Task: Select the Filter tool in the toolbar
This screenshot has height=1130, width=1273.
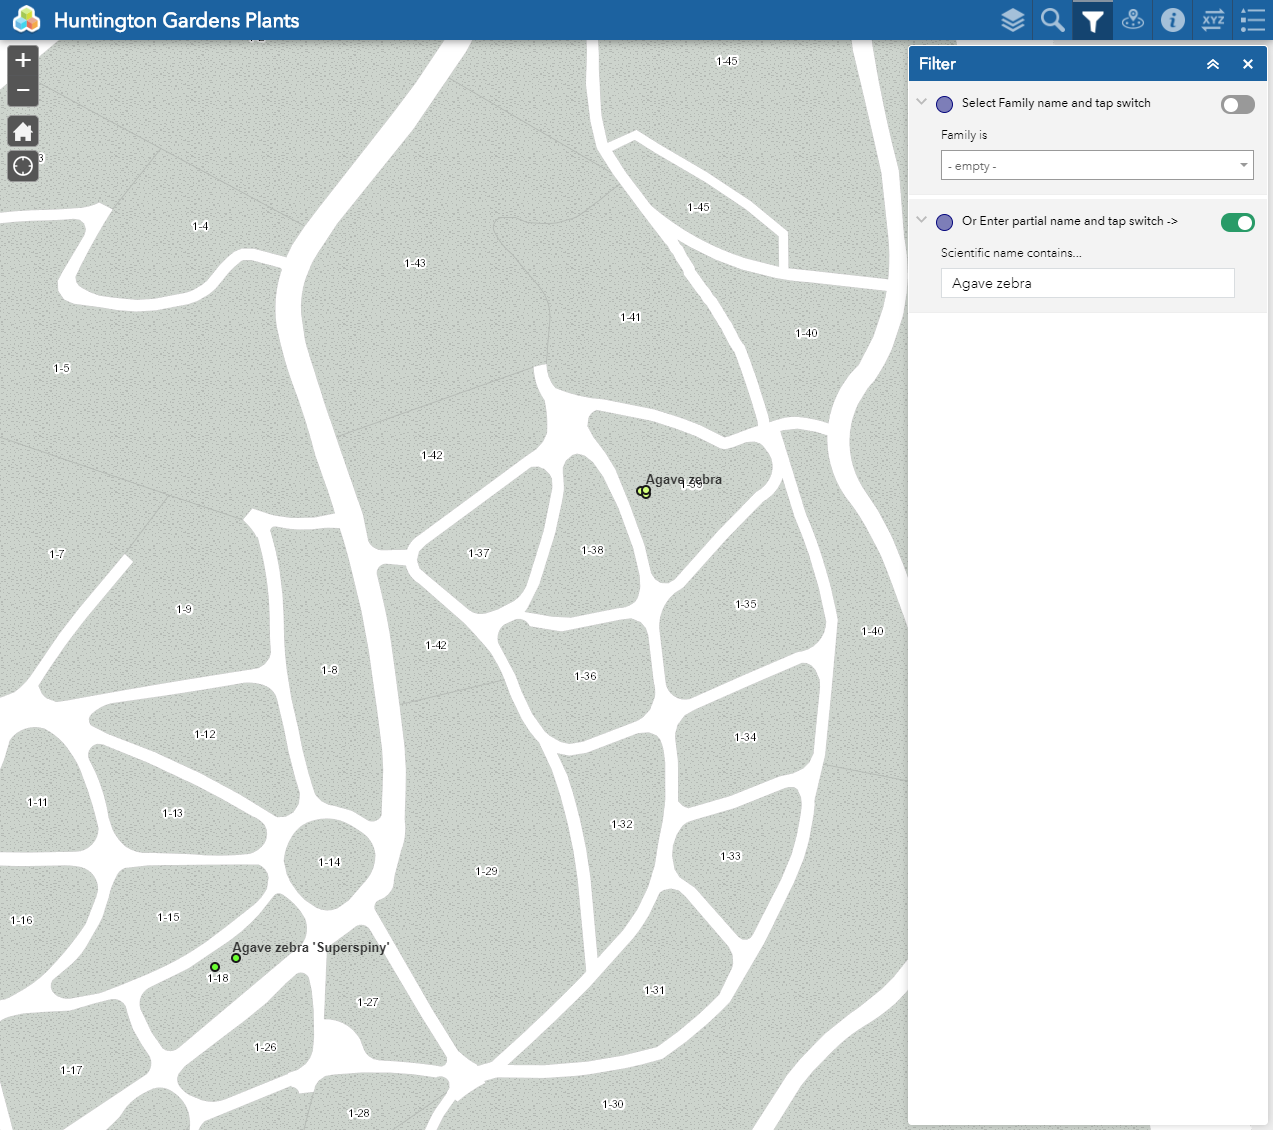Action: tap(1092, 20)
